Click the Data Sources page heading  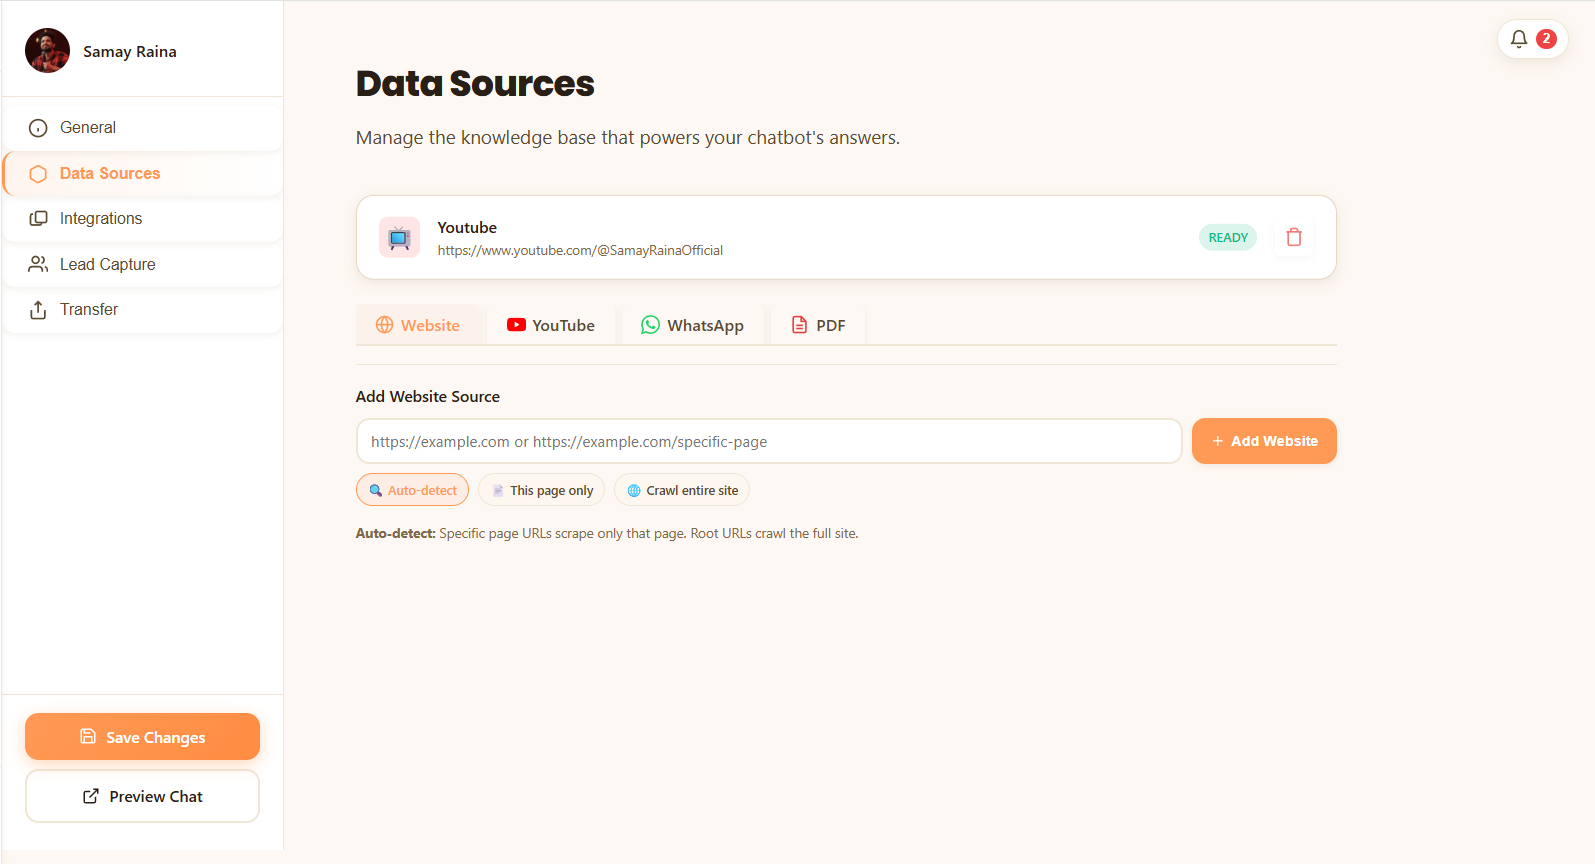pyautogui.click(x=475, y=83)
